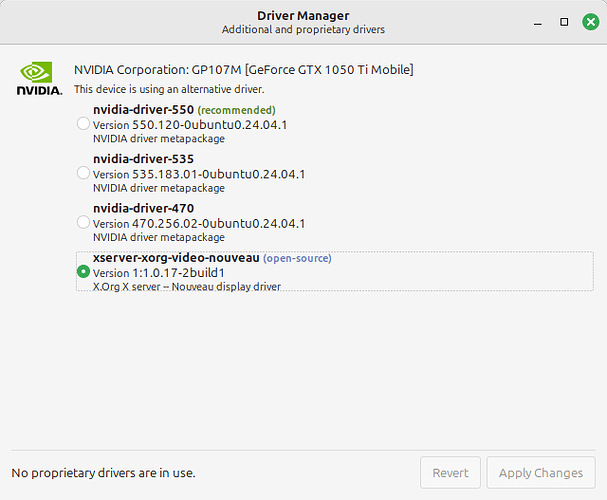Screen dimensions: 607x500
Task: Click the Nouveau display driver description
Action: (187, 287)
